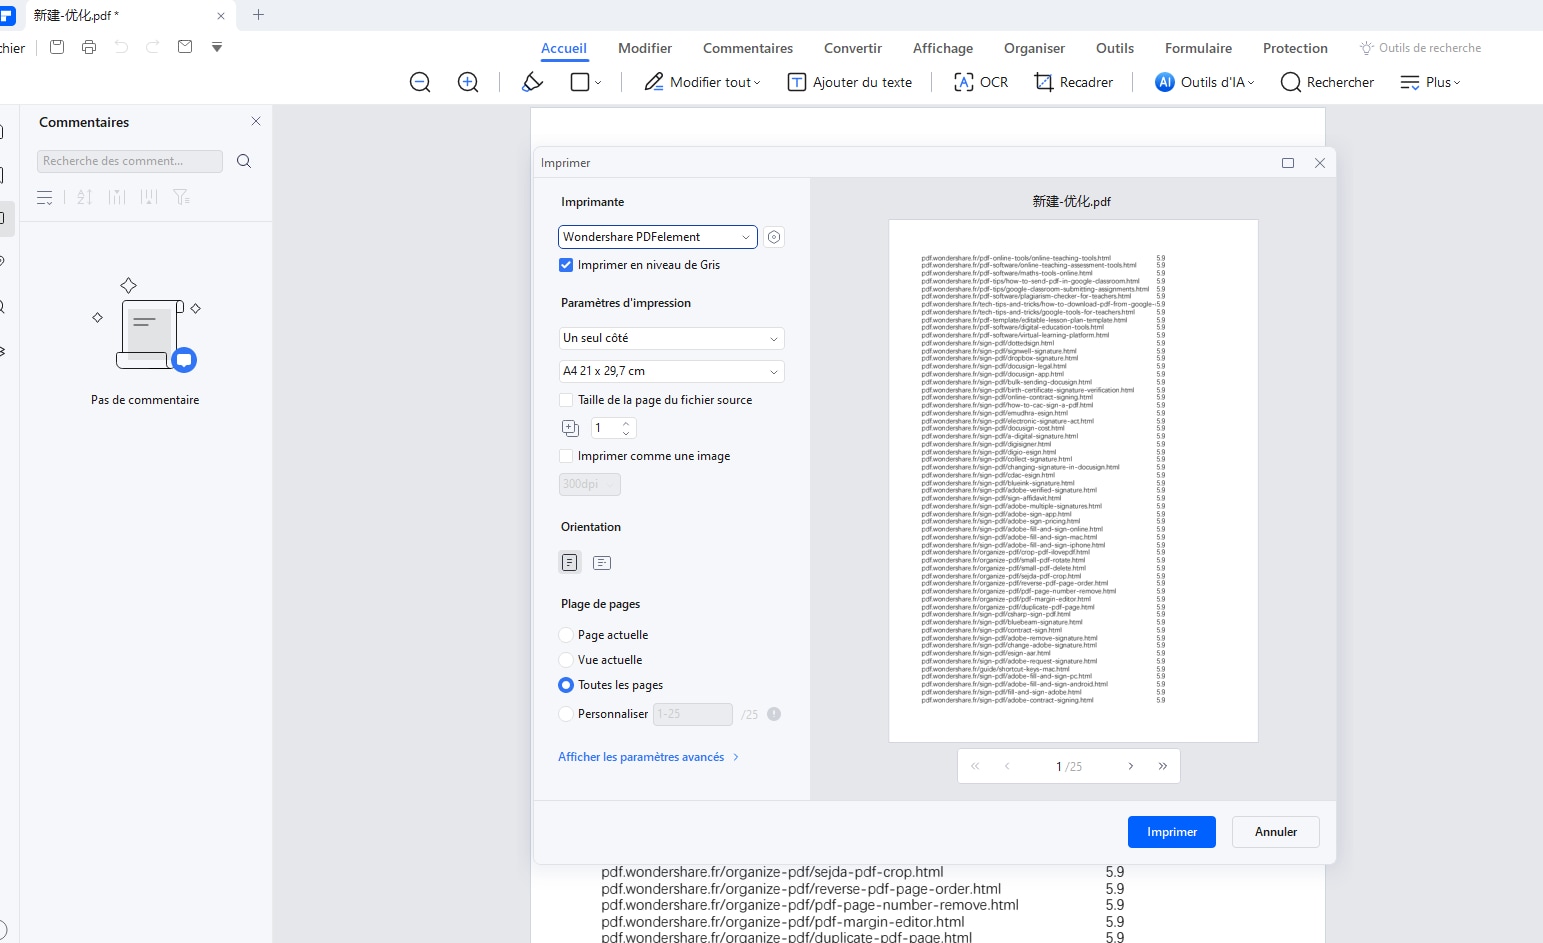Viewport: 1543px width, 943px height.
Task: Open the Modifier tout dropdown
Action: click(702, 82)
